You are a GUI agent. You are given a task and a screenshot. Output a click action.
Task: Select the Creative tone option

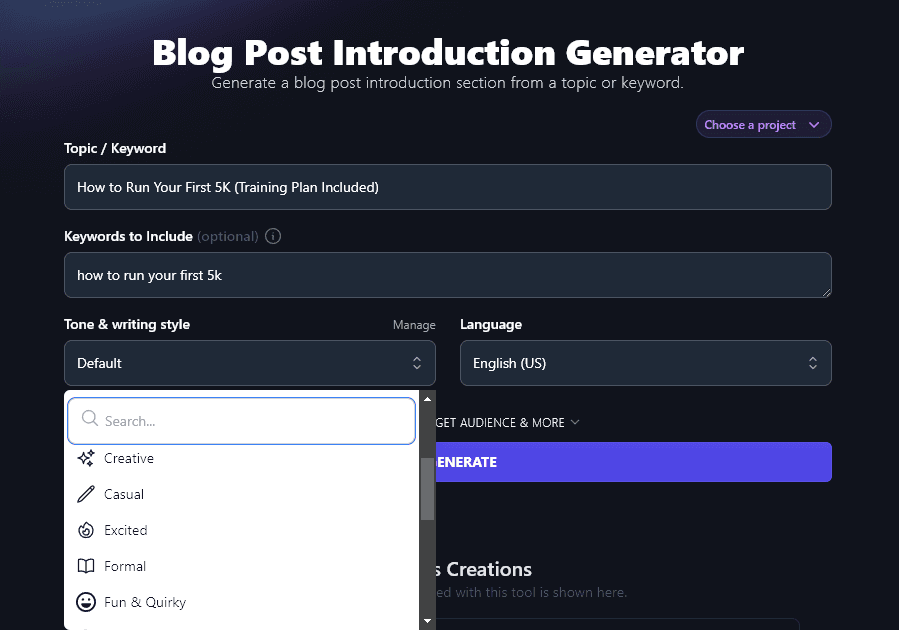tap(129, 458)
